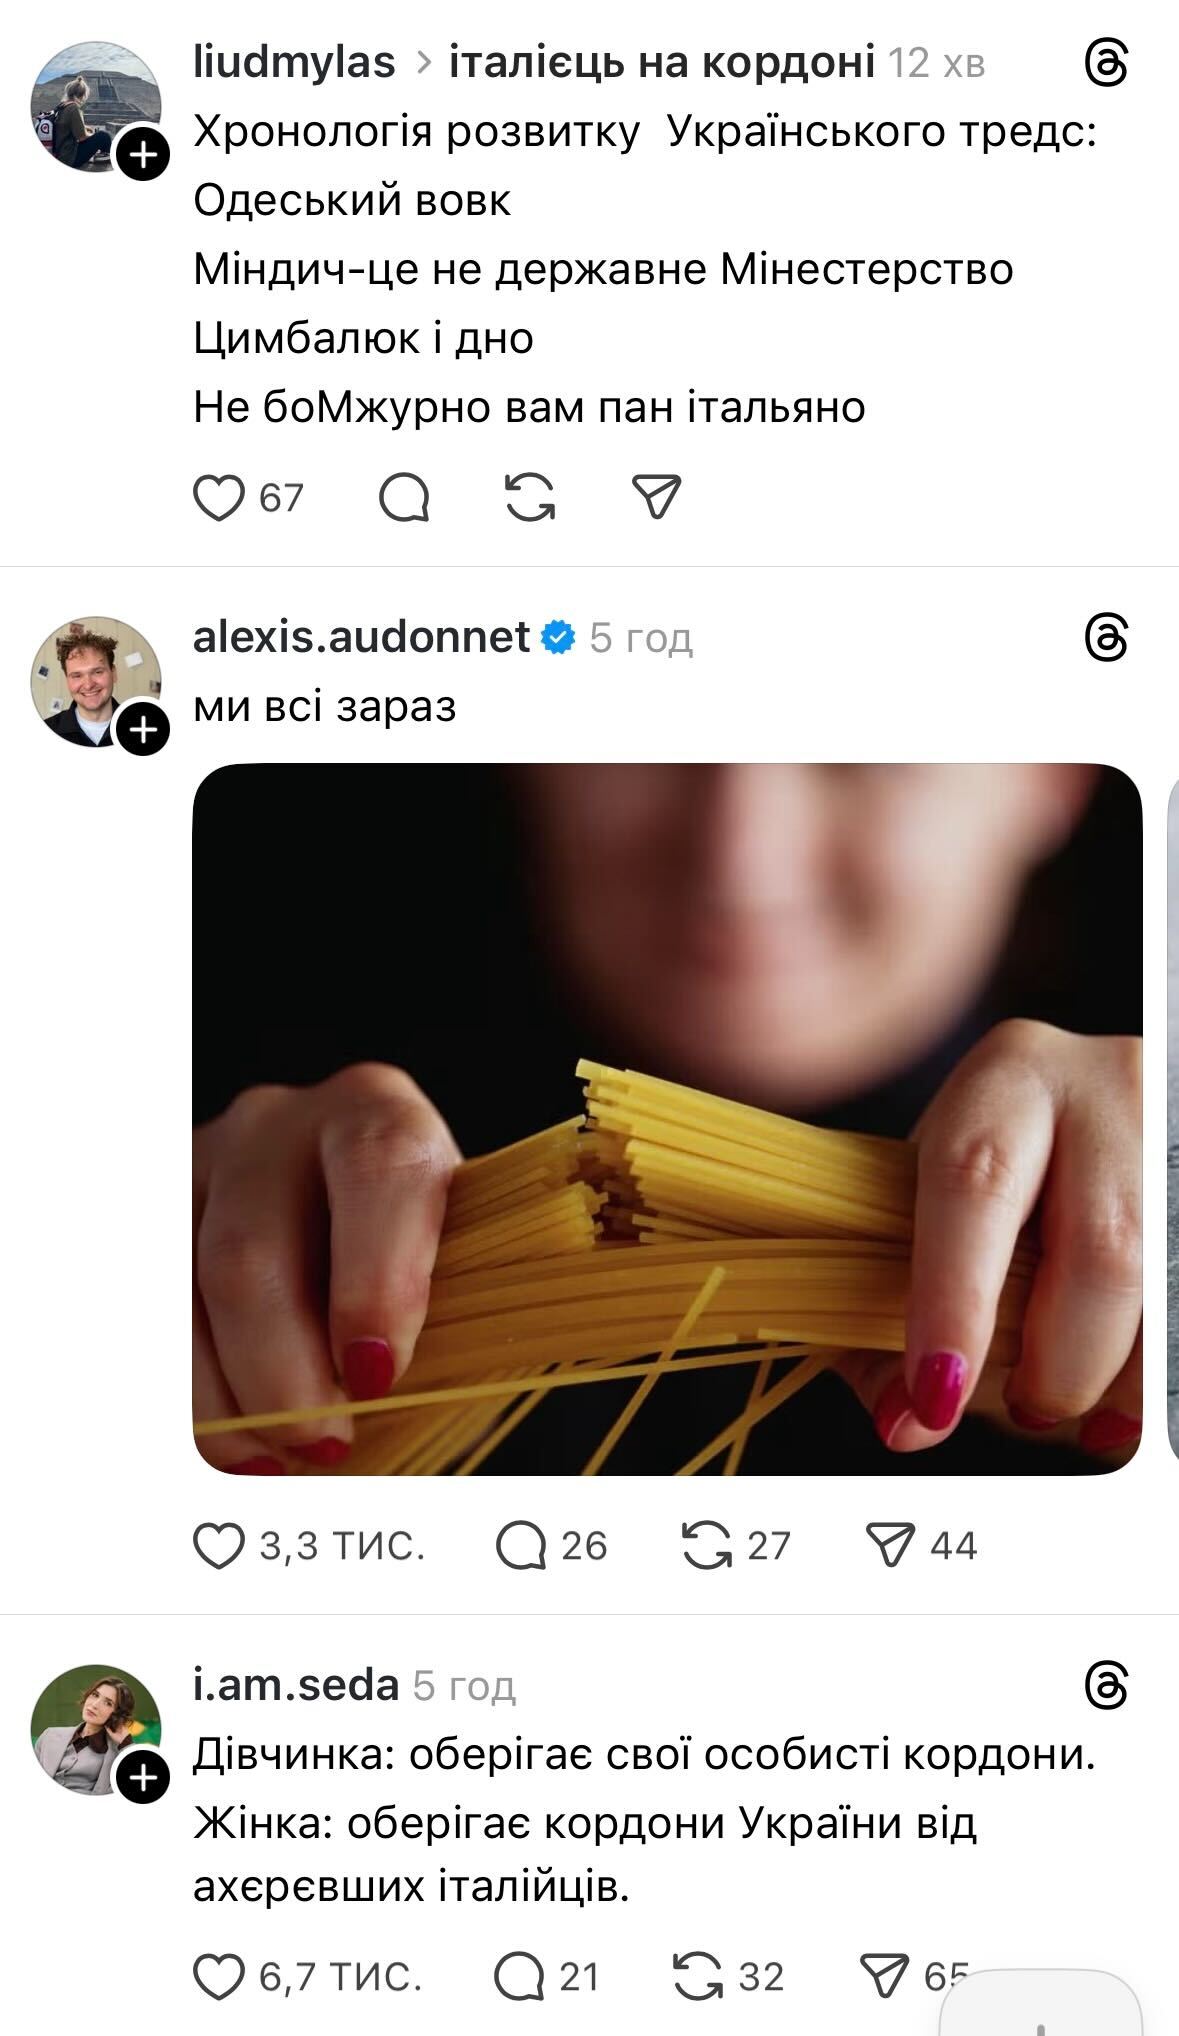Image resolution: width=1179 pixels, height=2036 pixels.
Task: Open Threads logo on alexis.audonnet post
Action: (x=1107, y=638)
